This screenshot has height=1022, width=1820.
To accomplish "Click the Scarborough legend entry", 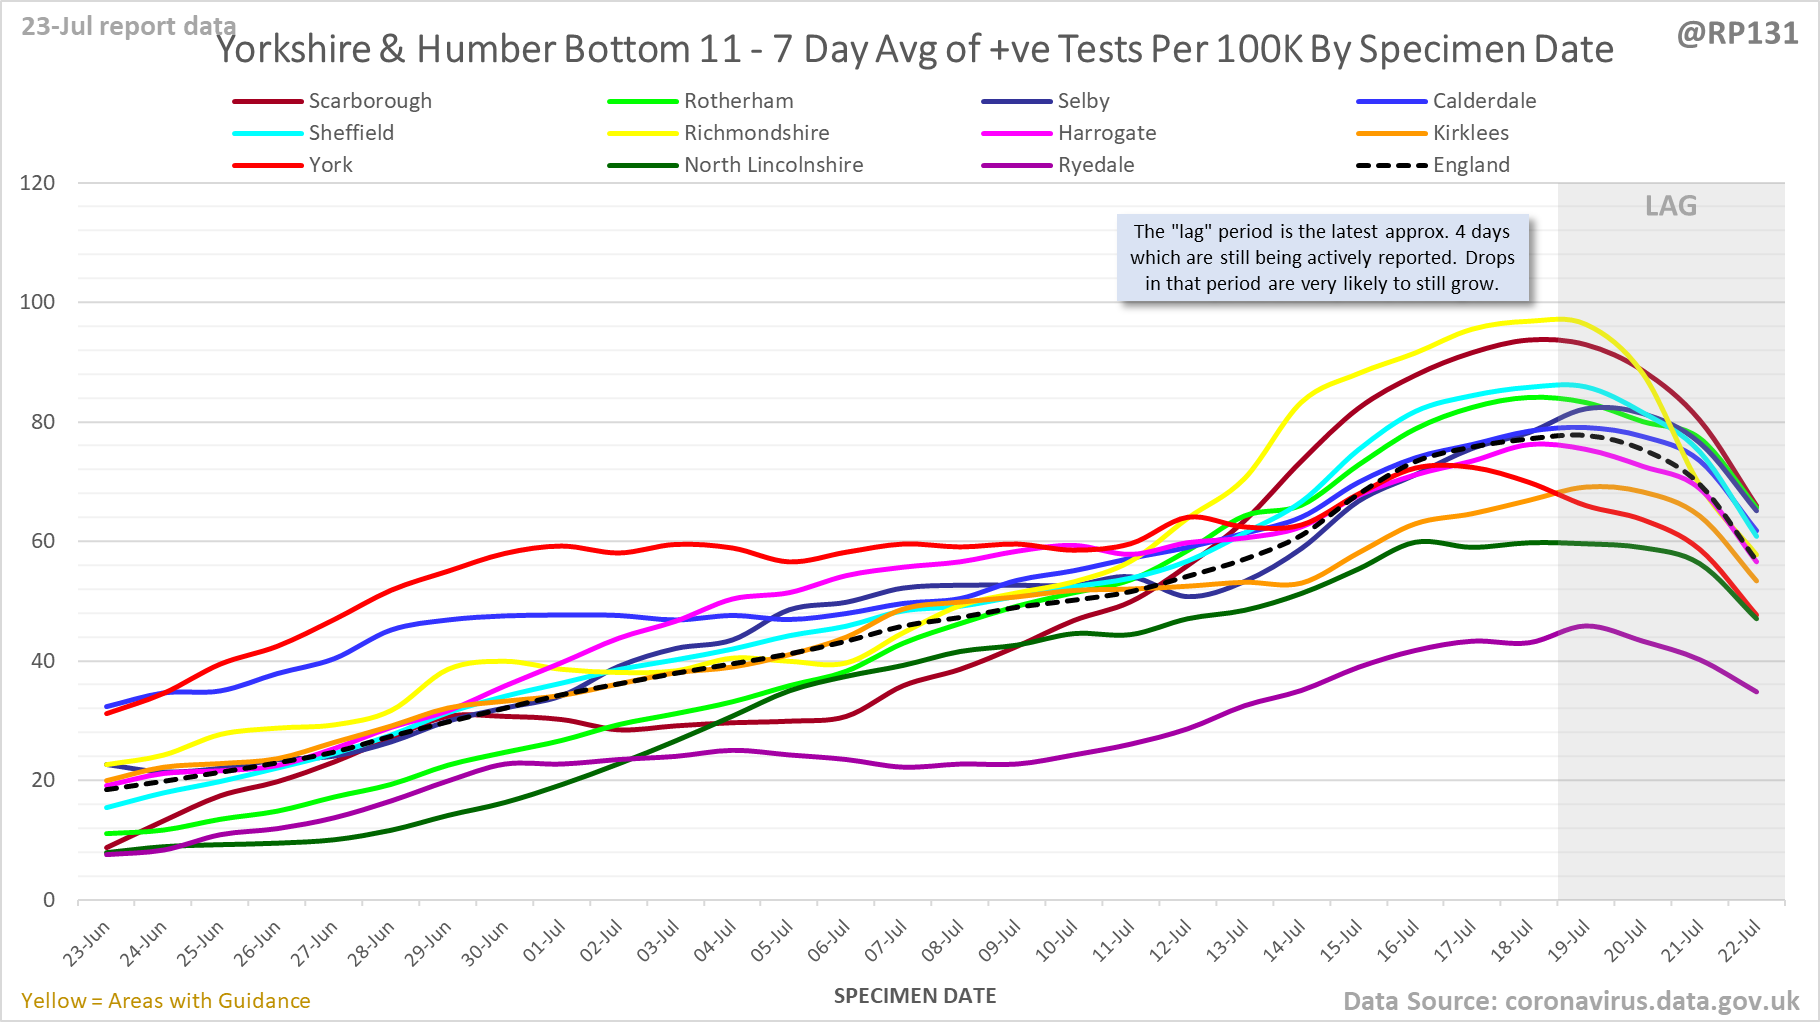I will coord(369,101).
